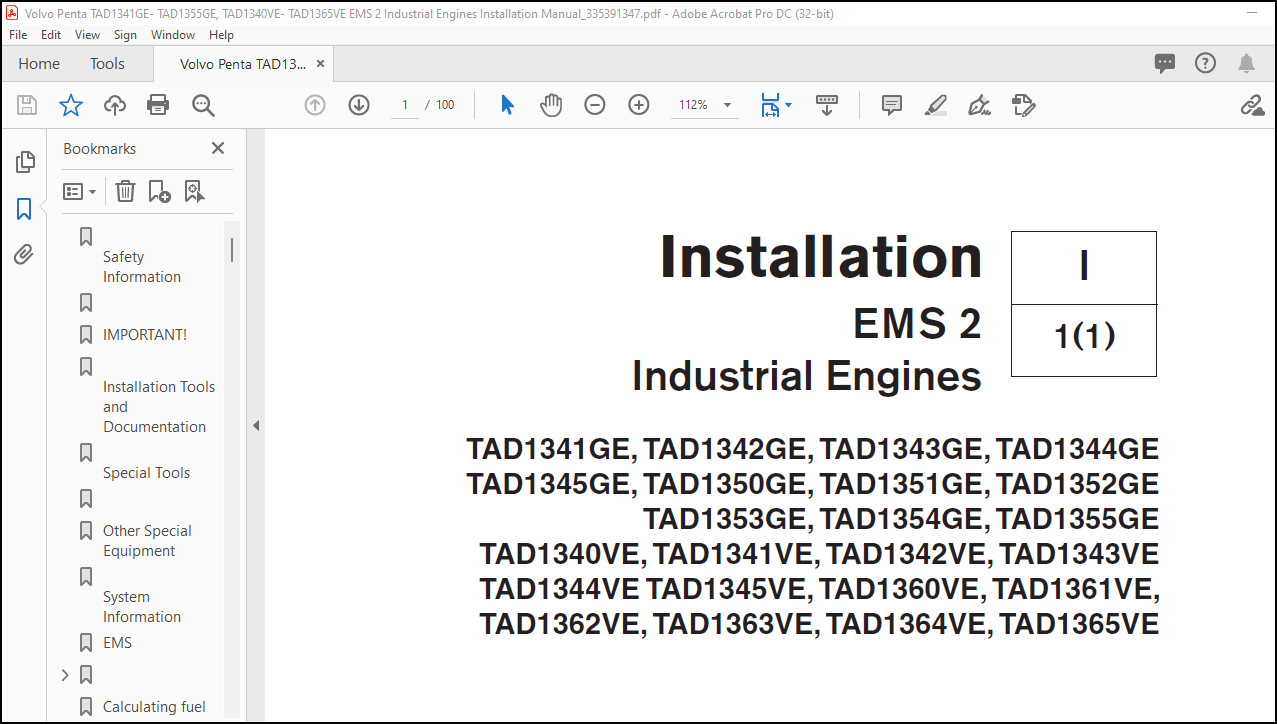Close the Volvo Penta document tab
Screen dimensions: 1277x724
320,63
